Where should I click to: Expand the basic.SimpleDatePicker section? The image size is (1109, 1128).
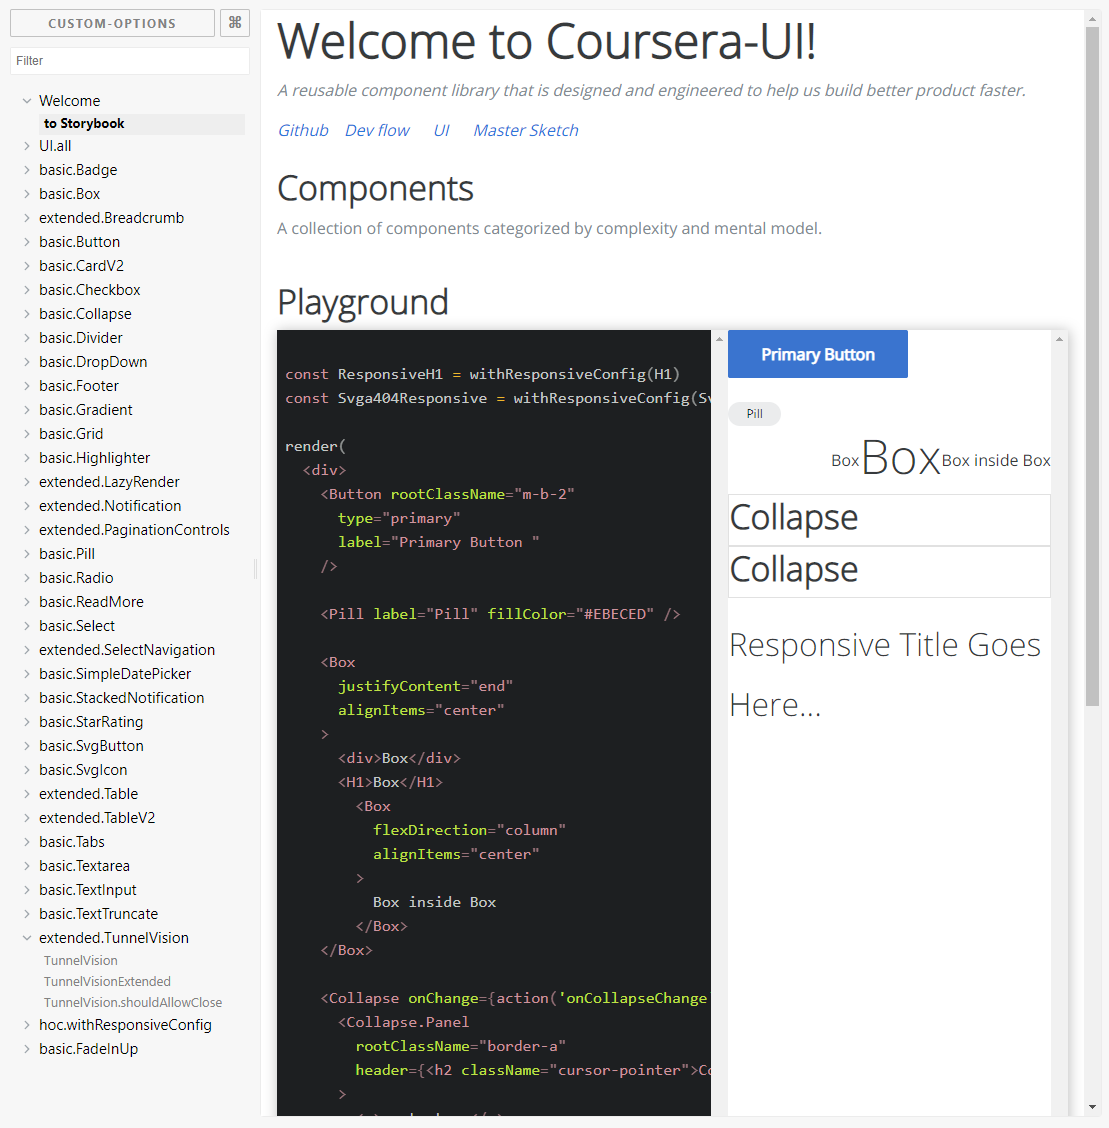tap(115, 674)
